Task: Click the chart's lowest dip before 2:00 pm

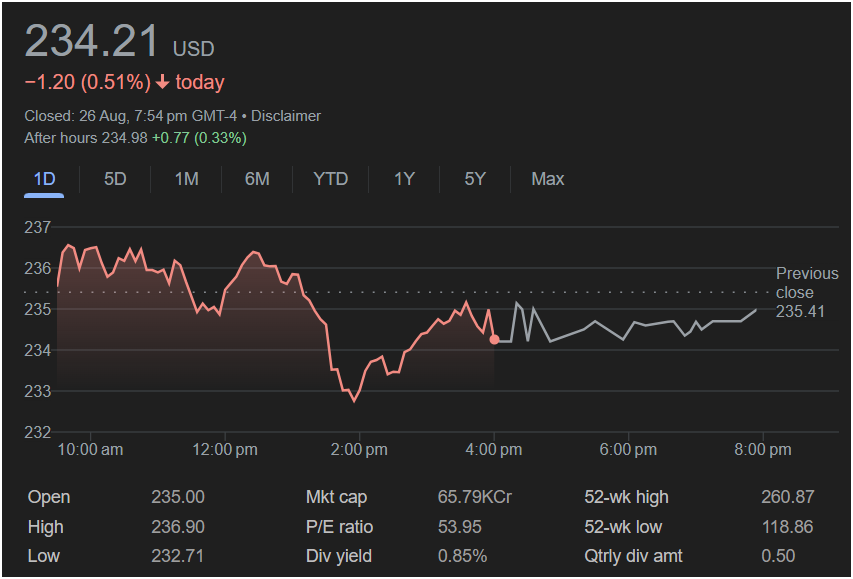Action: [353, 400]
